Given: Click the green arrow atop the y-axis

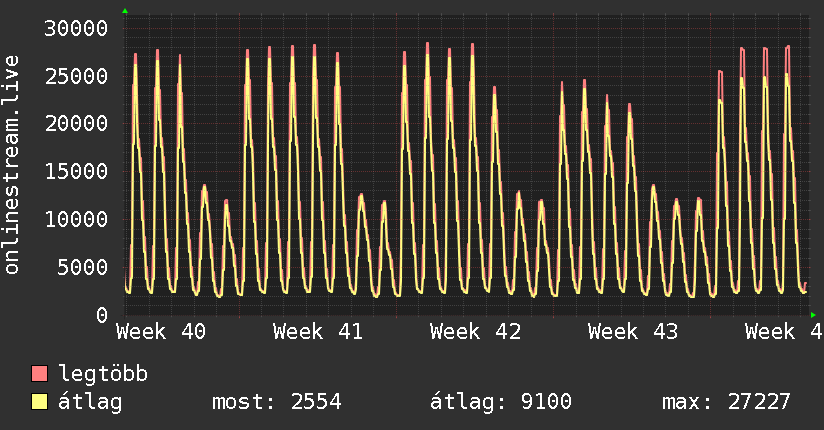Looking at the screenshot, I should [125, 11].
